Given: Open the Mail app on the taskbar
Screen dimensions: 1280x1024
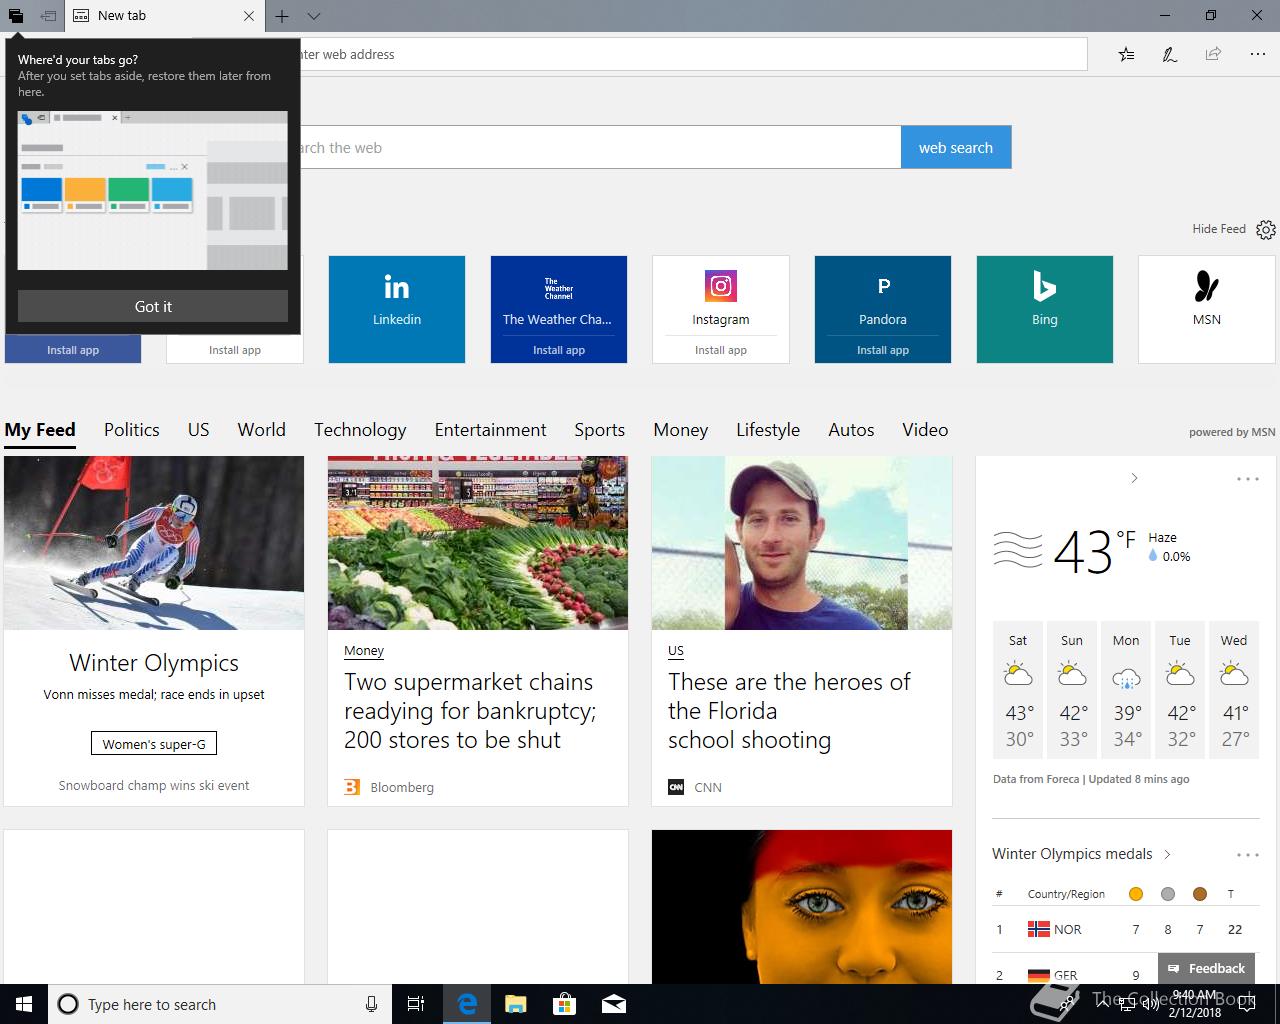Looking at the screenshot, I should pos(614,1004).
